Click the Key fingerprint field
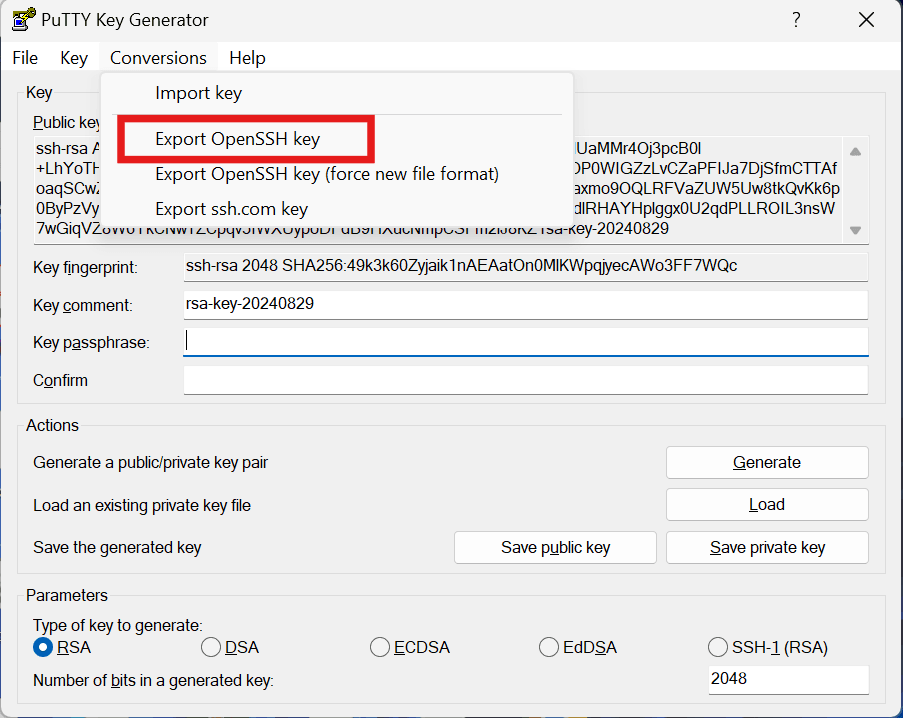Image resolution: width=903 pixels, height=718 pixels. point(526,267)
